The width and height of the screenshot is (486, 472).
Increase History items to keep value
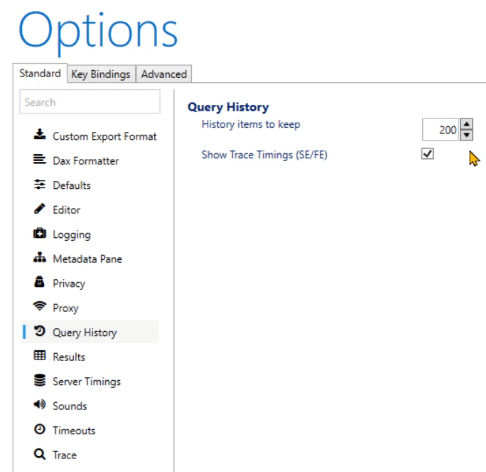[x=467, y=124]
